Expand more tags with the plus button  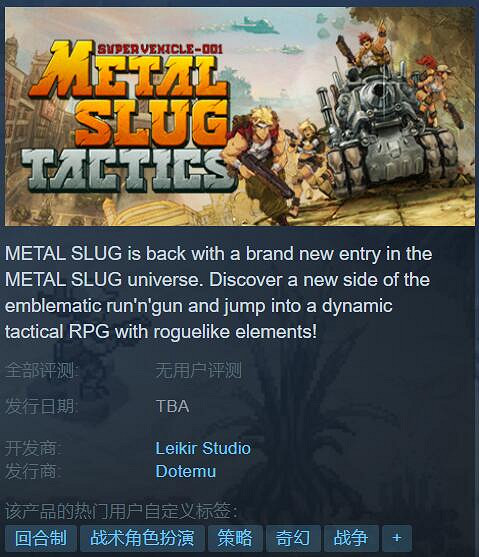(397, 537)
